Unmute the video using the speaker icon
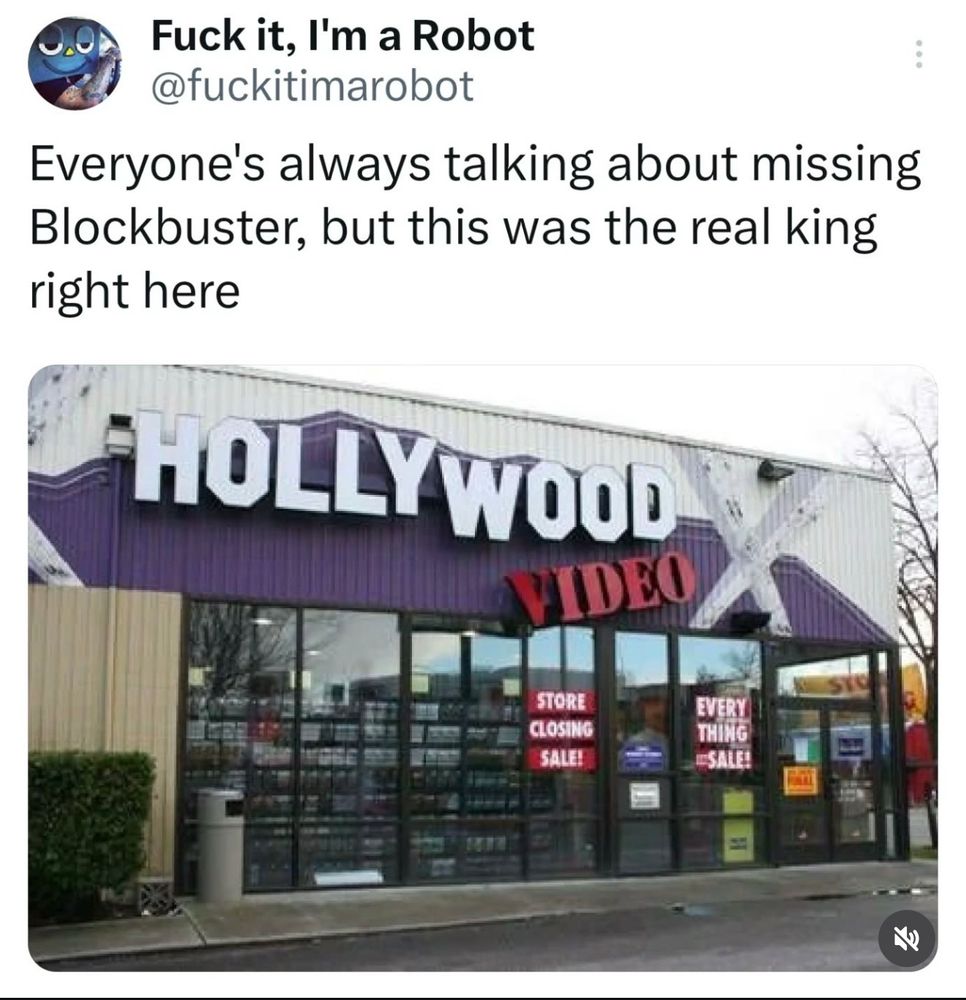The height and width of the screenshot is (1000, 966). click(907, 939)
